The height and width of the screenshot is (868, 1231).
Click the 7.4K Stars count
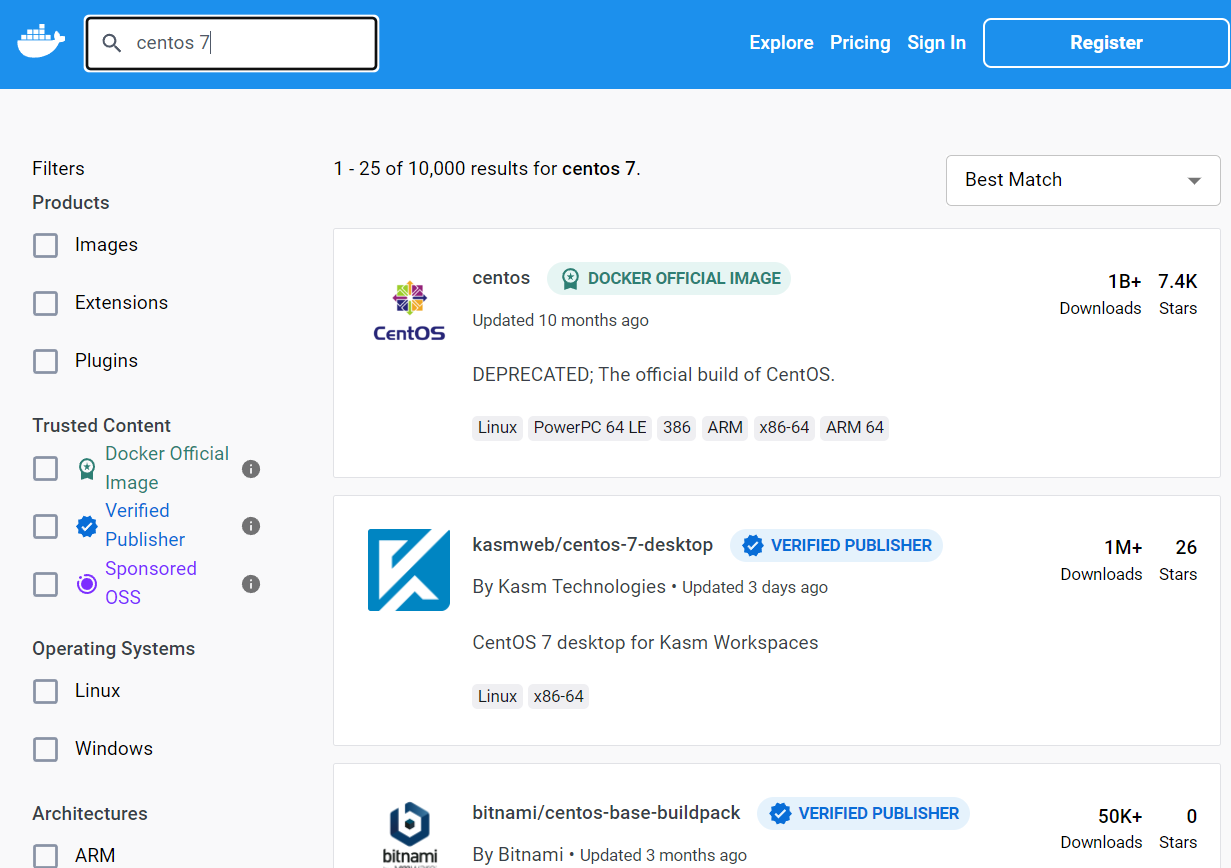pos(1177,281)
